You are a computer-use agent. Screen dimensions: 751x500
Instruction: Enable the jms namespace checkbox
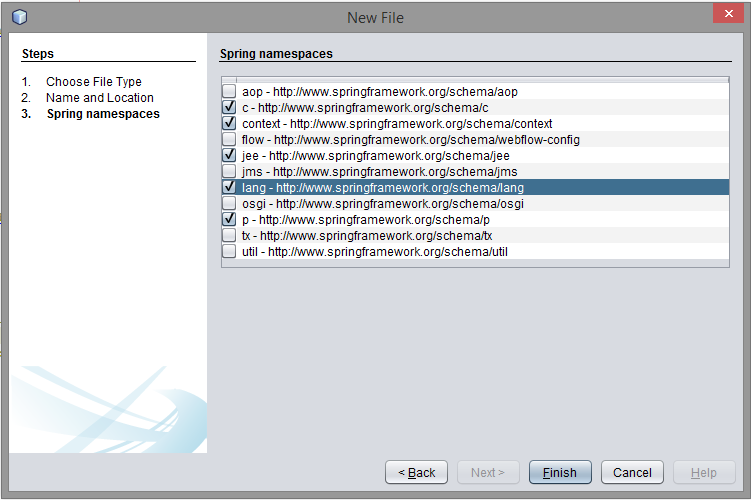coord(229,171)
